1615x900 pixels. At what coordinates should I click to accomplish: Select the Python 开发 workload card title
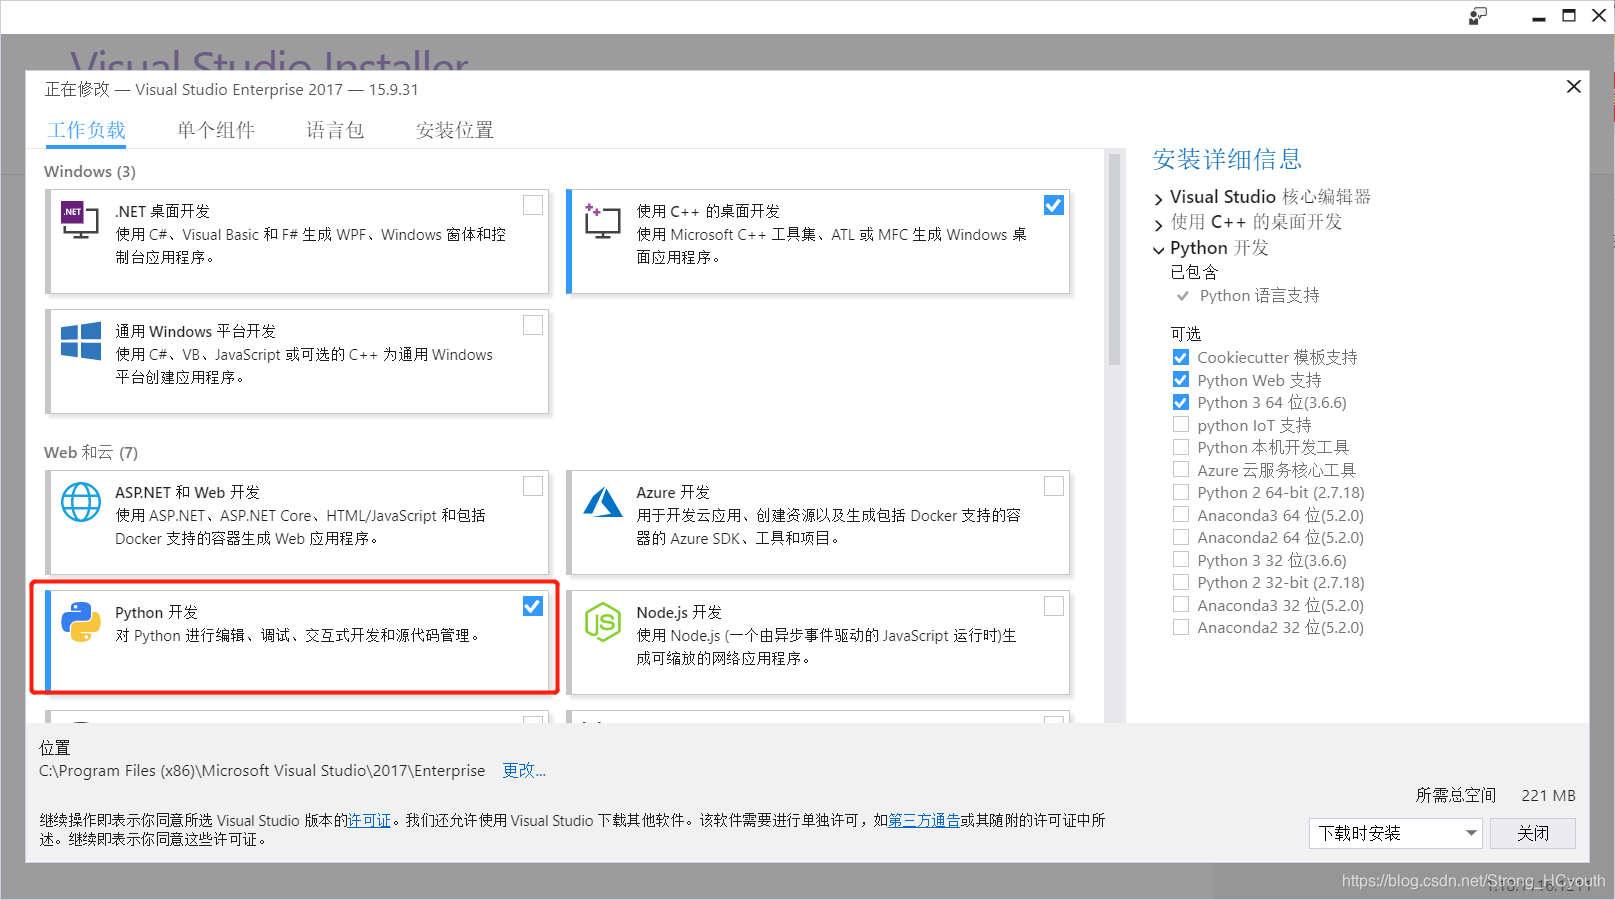pos(156,612)
